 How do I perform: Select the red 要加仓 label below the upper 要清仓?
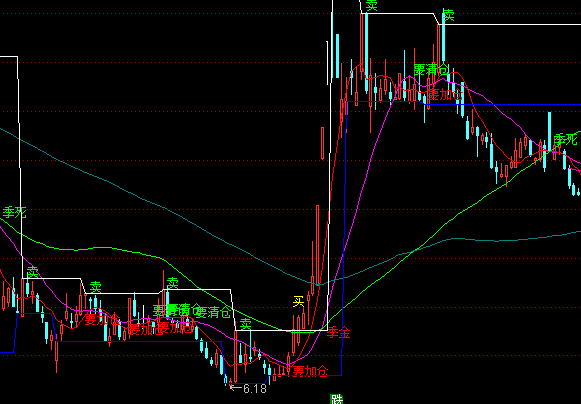click(x=445, y=94)
